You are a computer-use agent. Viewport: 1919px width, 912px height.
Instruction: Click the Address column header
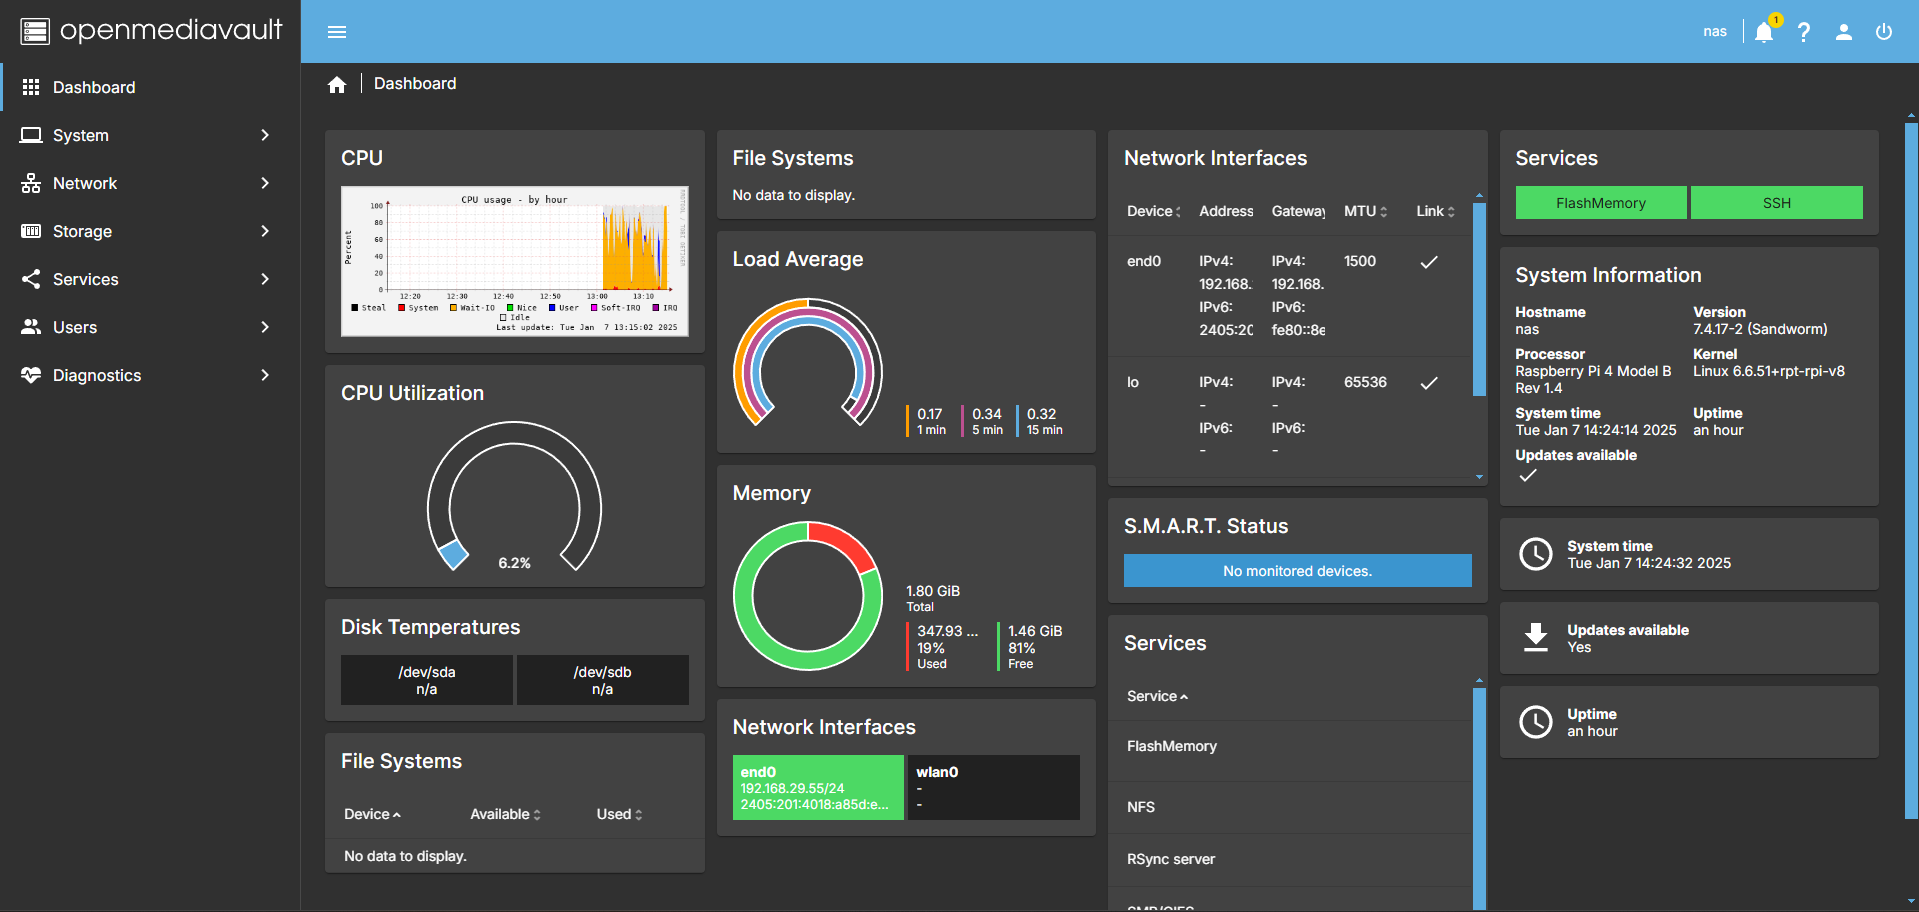coord(1226,211)
